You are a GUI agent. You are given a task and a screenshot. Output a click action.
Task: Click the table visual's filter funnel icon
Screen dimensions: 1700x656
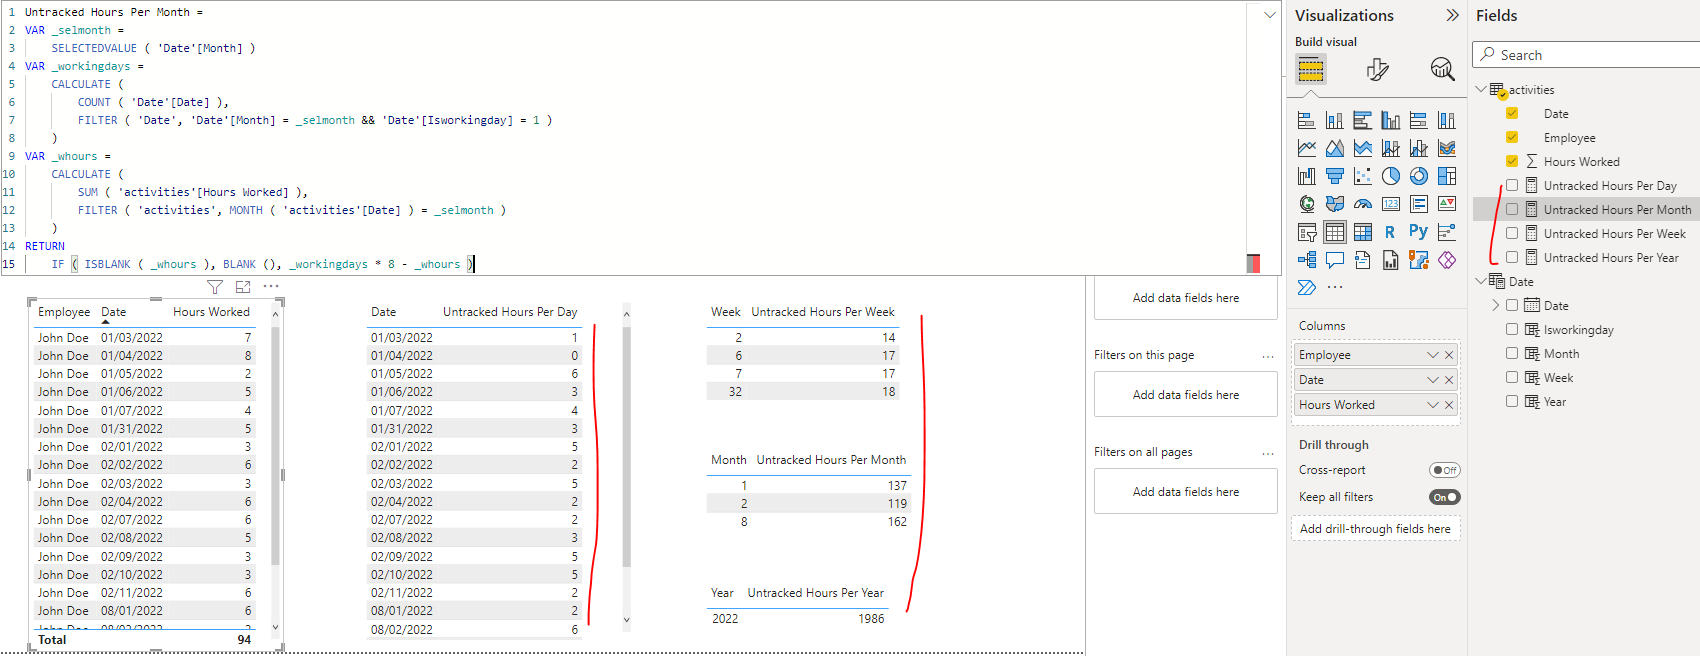click(215, 287)
